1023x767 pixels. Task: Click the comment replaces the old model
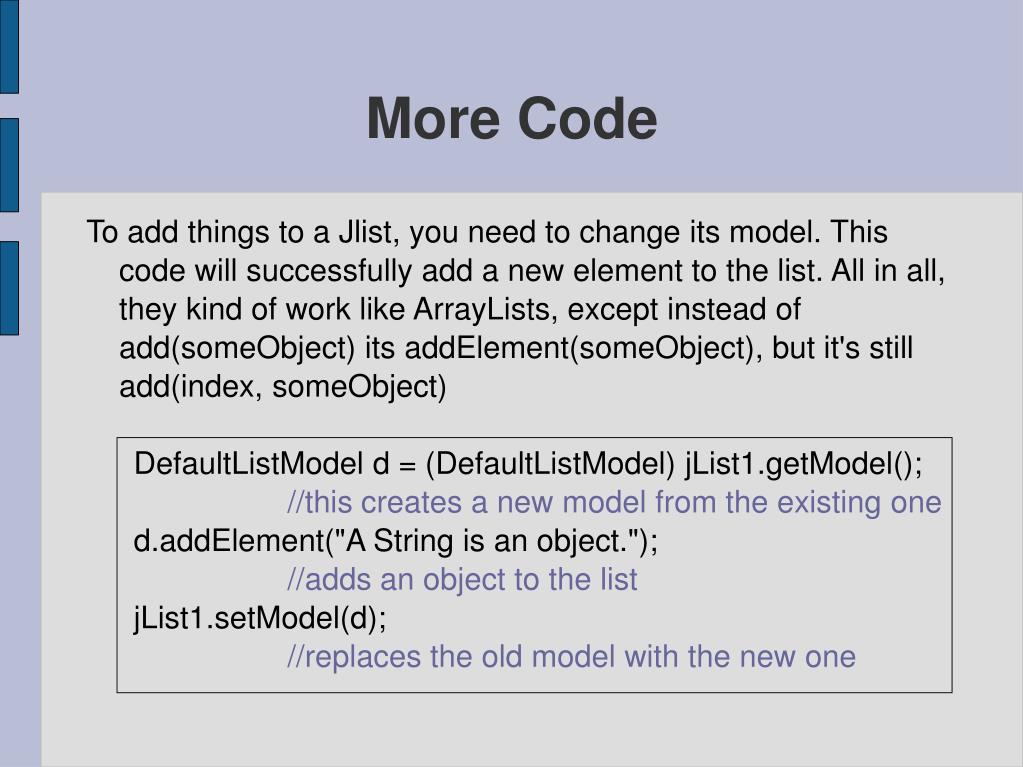571,656
